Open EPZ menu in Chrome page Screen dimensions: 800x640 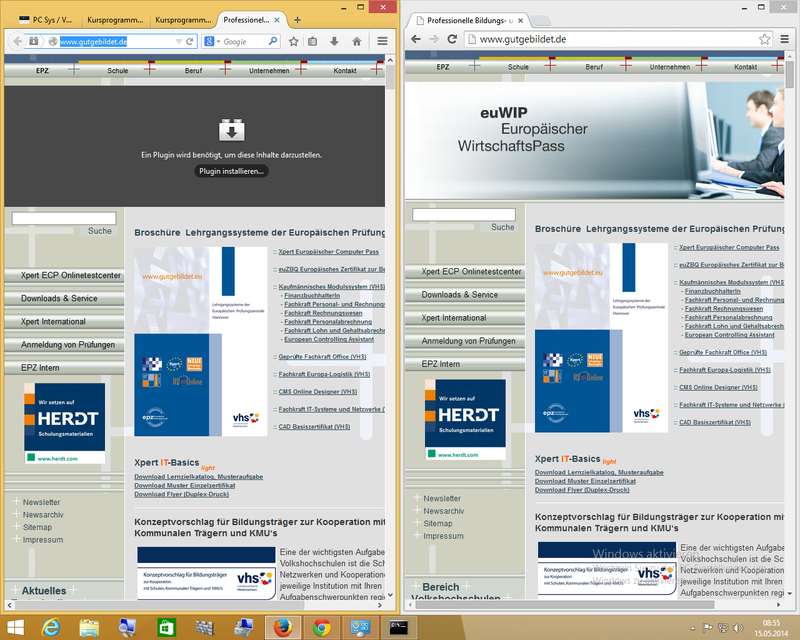tap(443, 67)
